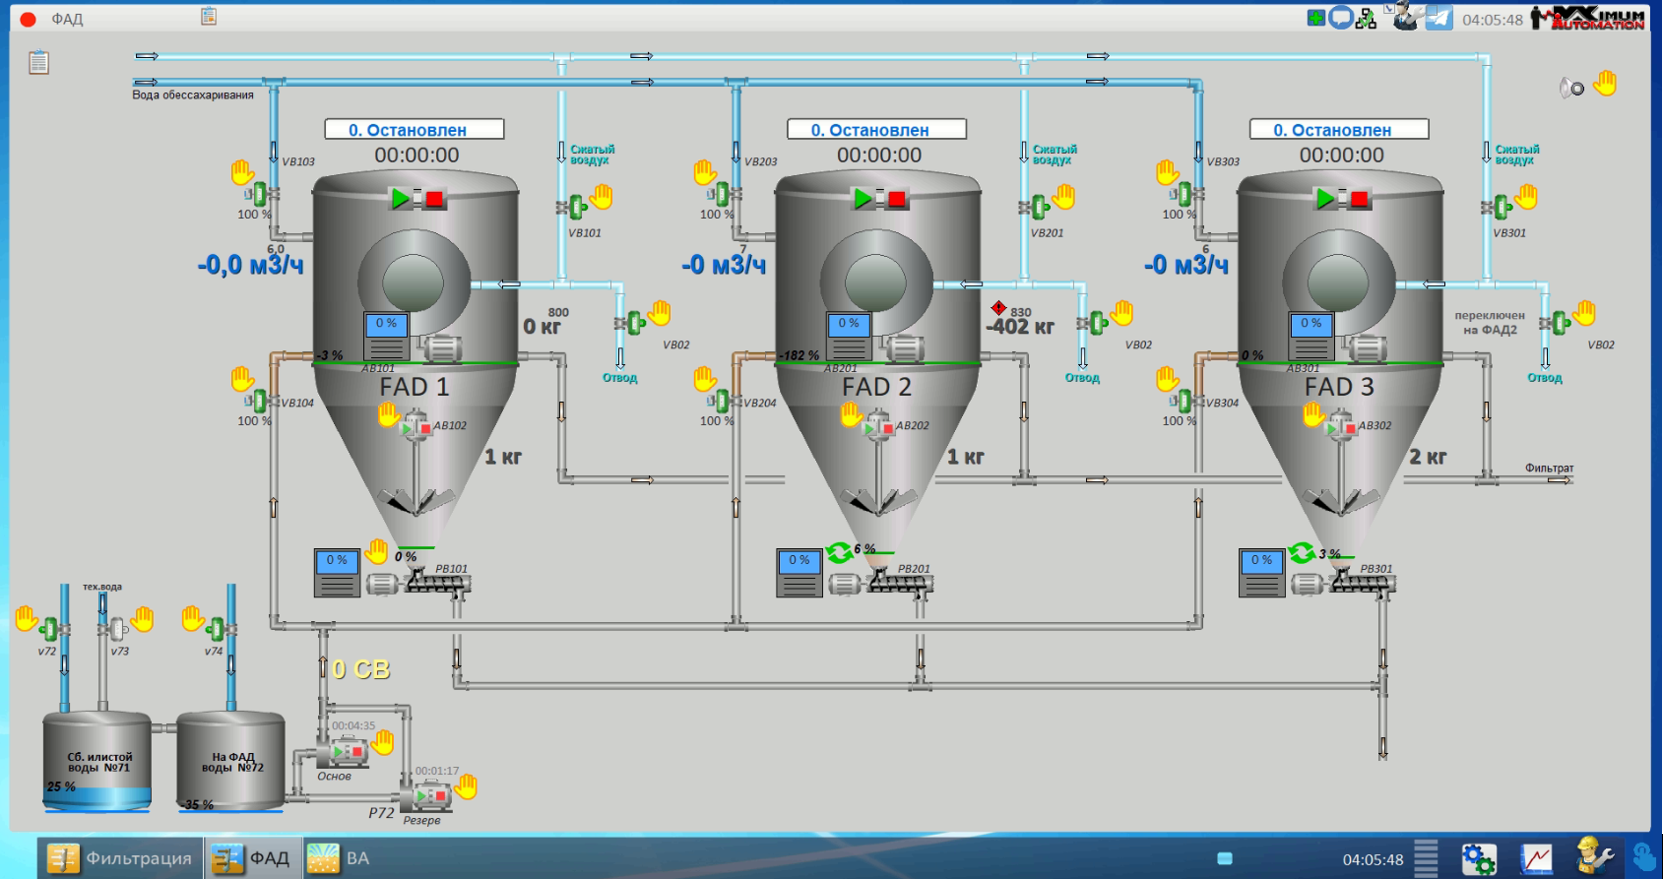This screenshot has height=879, width=1663.
Task: Select the green valve VB203
Action: [724, 194]
